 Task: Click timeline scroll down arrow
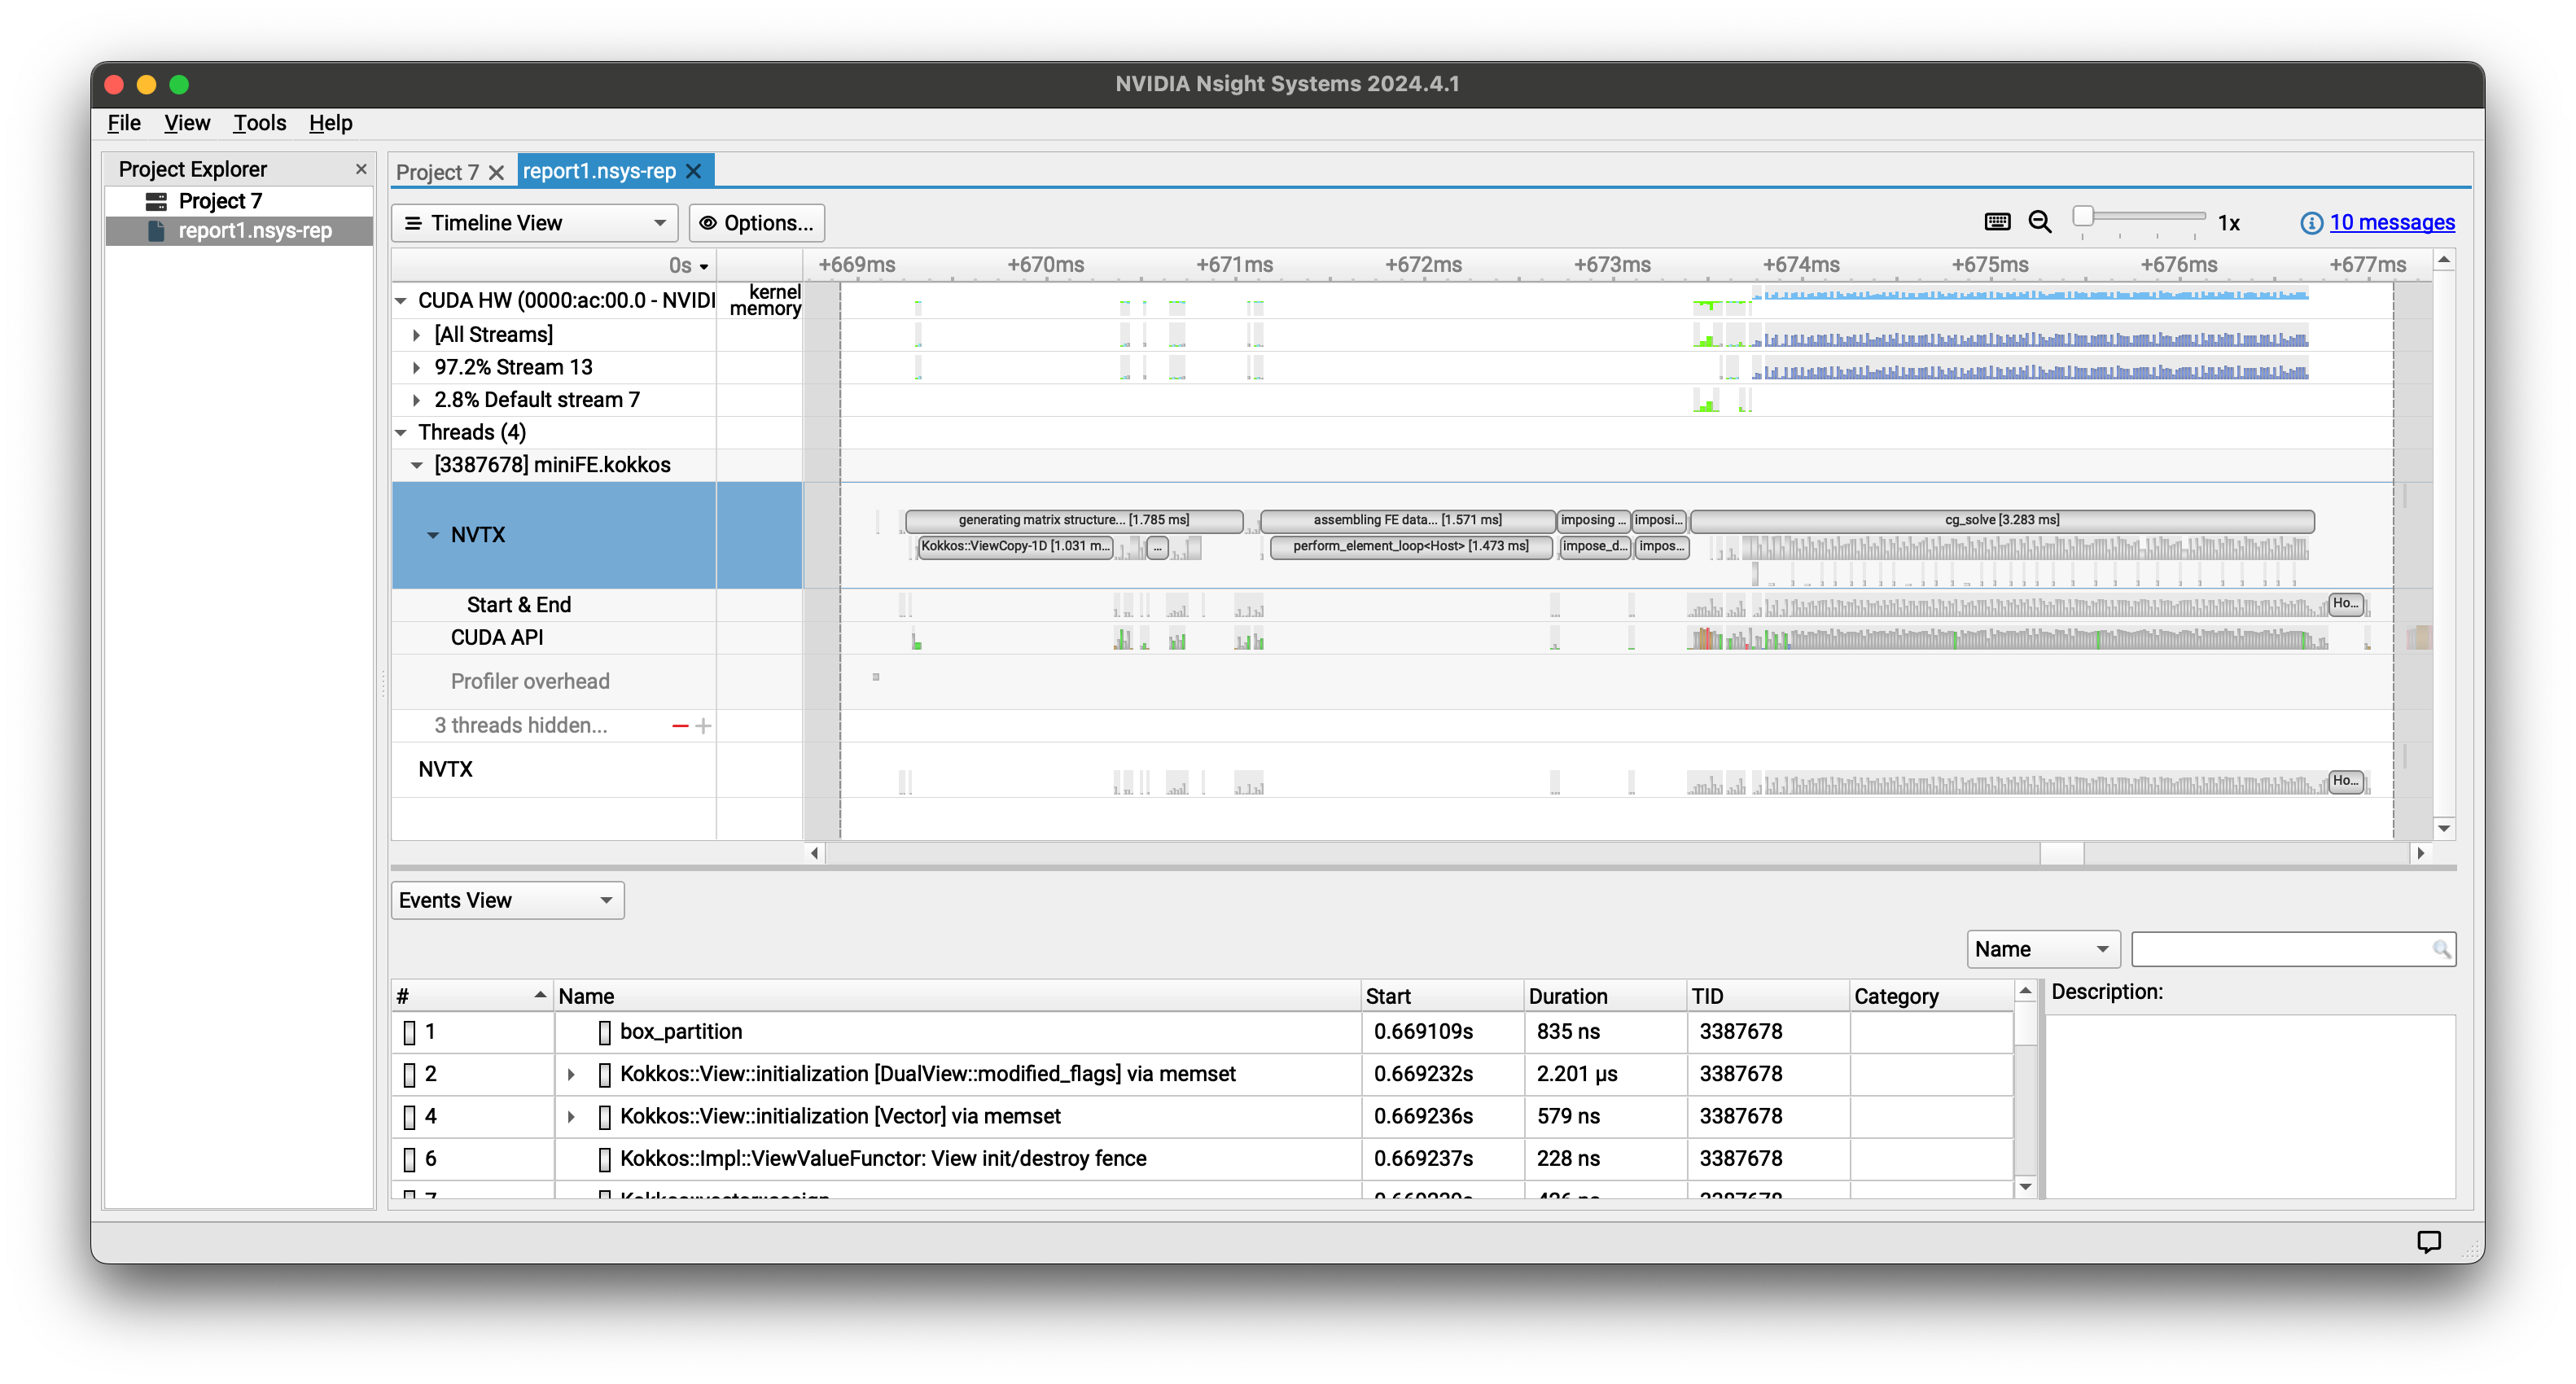2444,828
